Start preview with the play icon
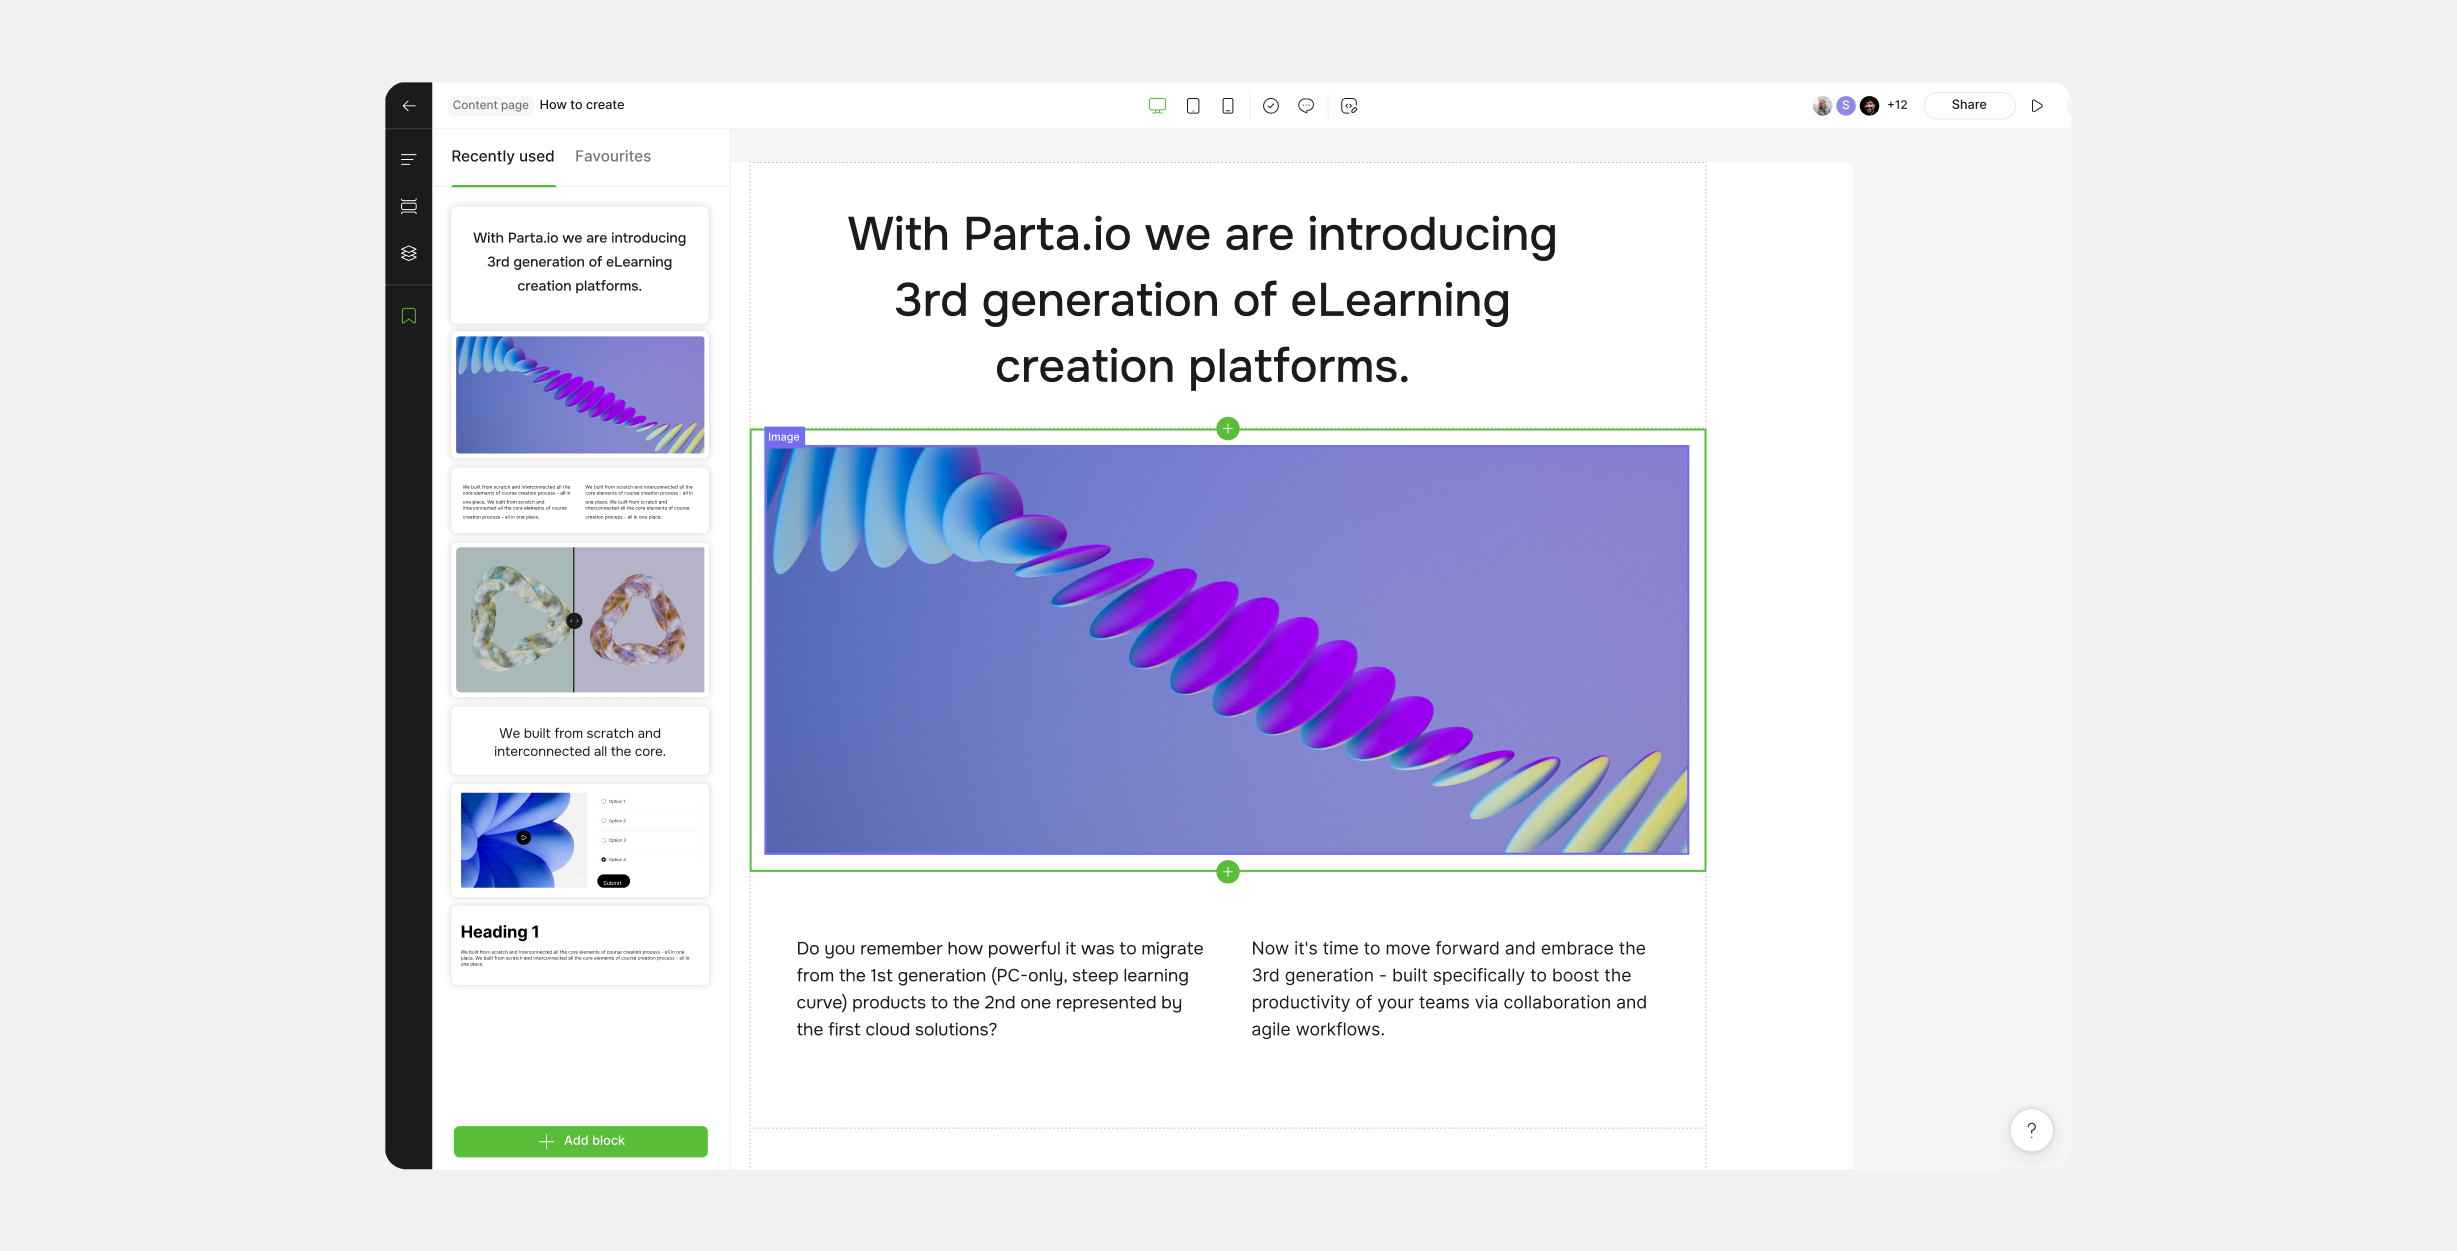 click(2037, 106)
